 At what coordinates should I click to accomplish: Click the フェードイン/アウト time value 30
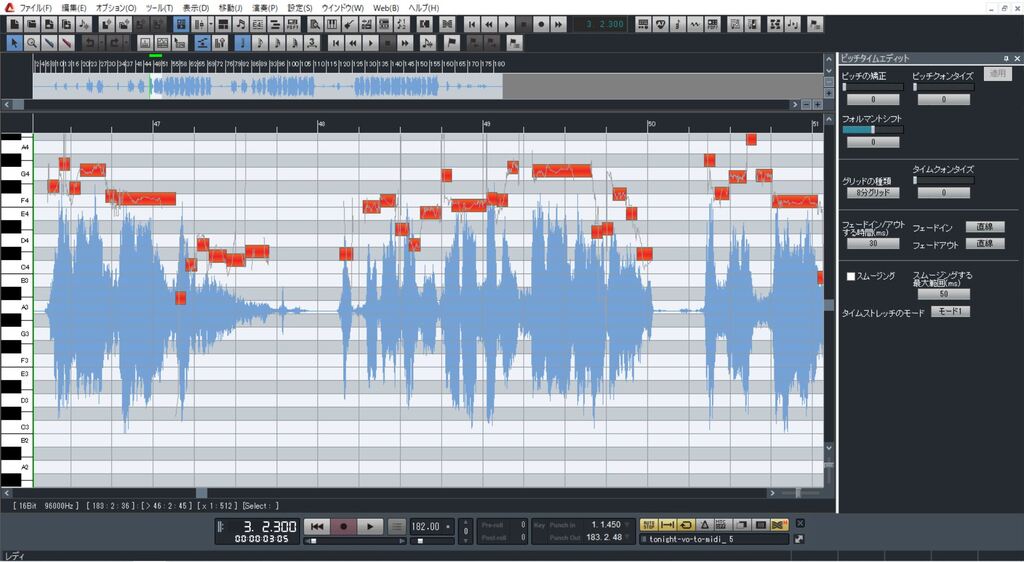pos(873,243)
